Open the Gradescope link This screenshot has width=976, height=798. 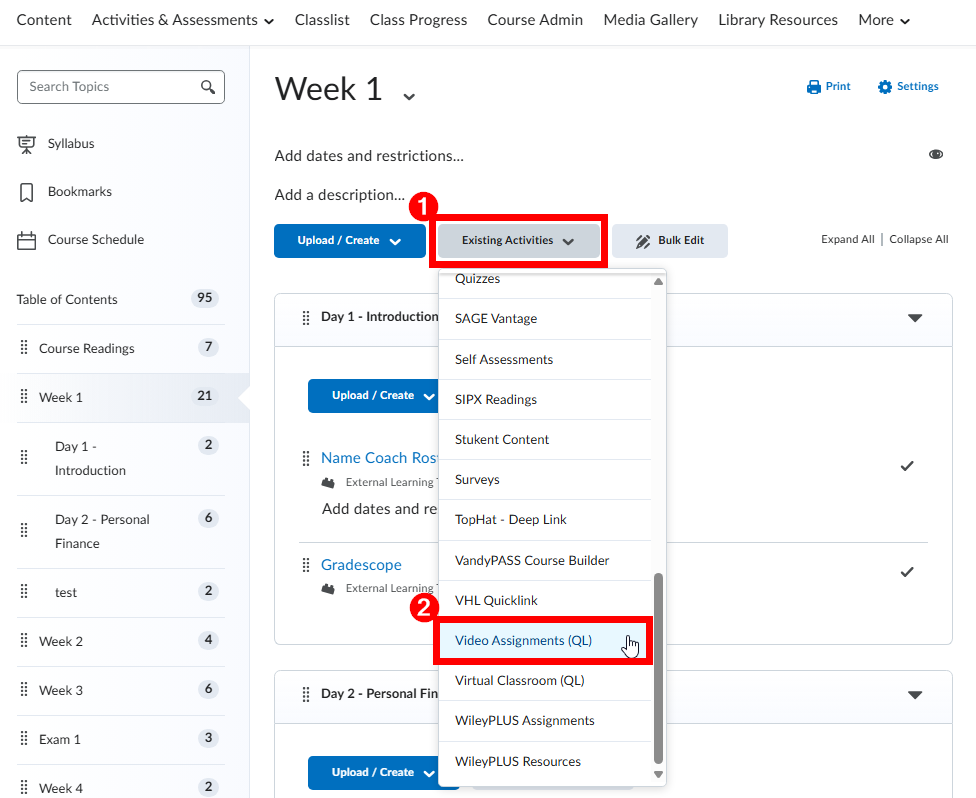coord(361,565)
